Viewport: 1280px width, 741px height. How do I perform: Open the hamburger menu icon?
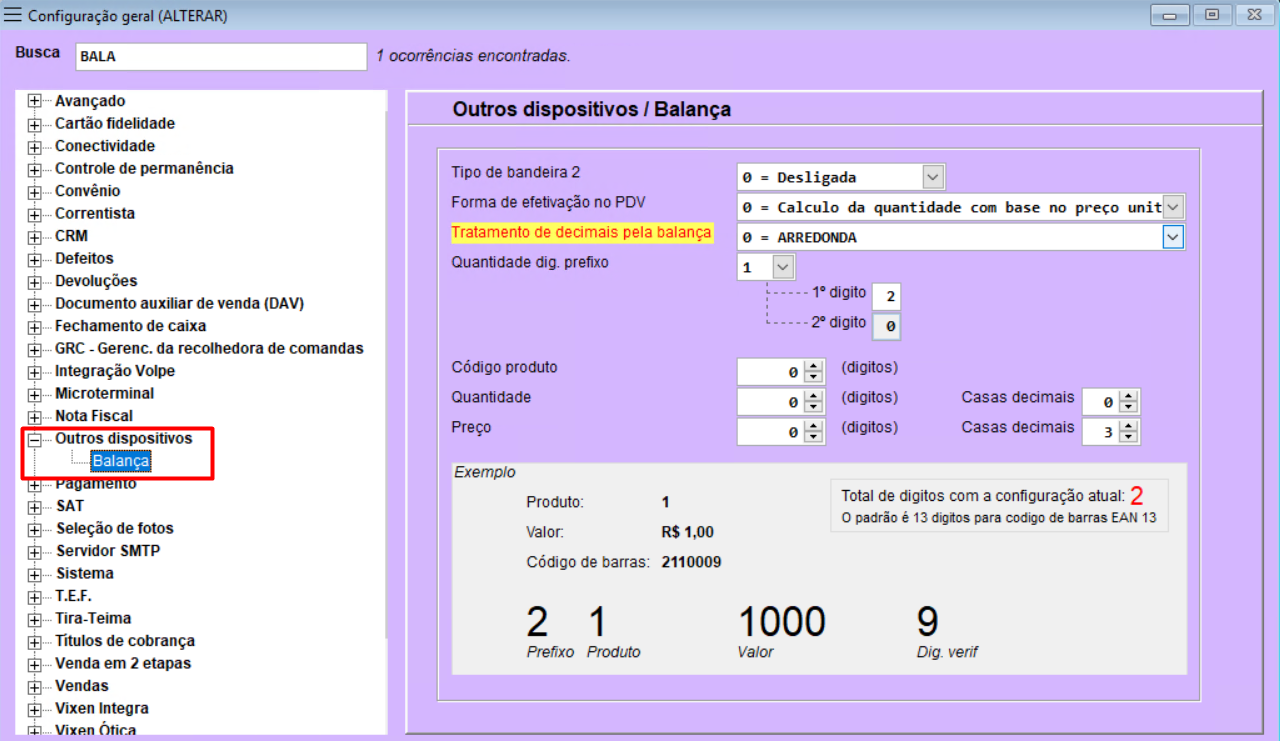pos(15,15)
